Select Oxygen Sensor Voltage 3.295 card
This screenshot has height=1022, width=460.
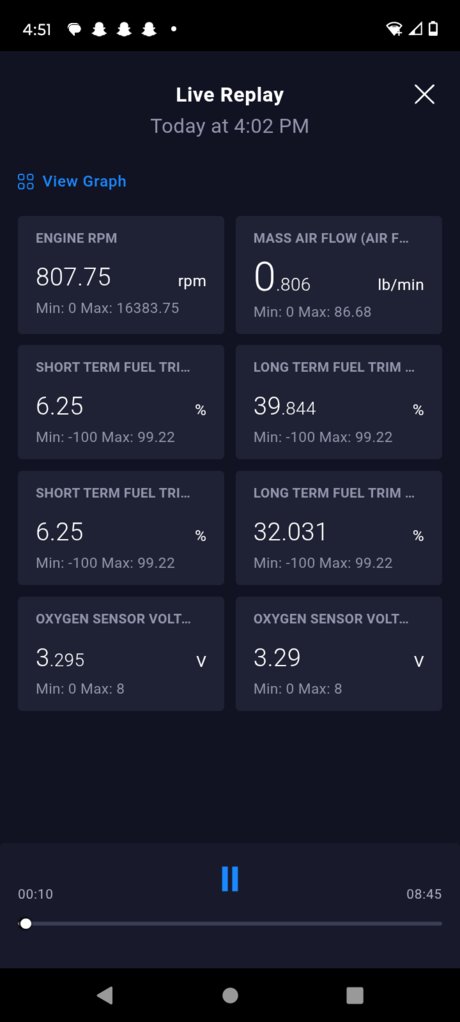pos(121,654)
